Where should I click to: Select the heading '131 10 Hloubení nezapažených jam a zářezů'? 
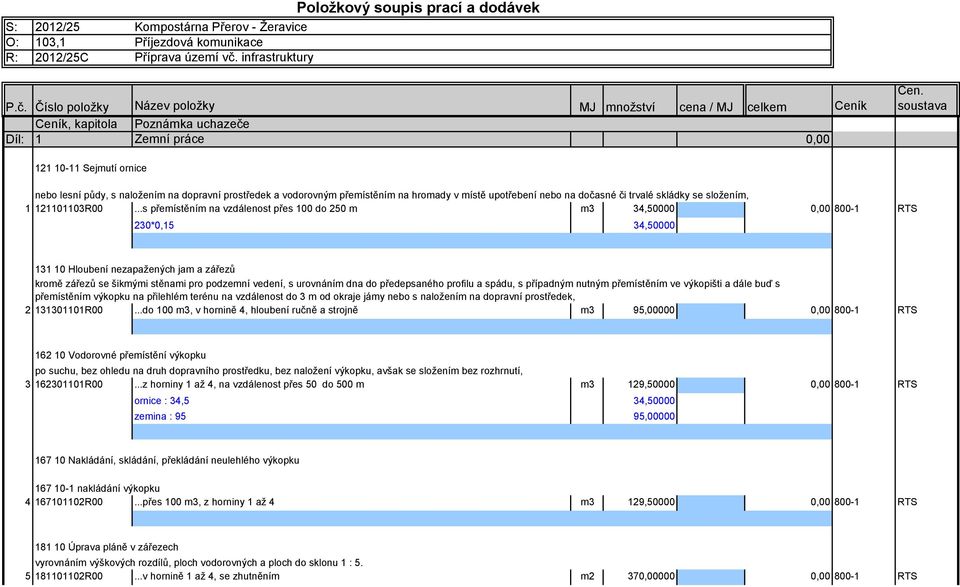[135, 269]
